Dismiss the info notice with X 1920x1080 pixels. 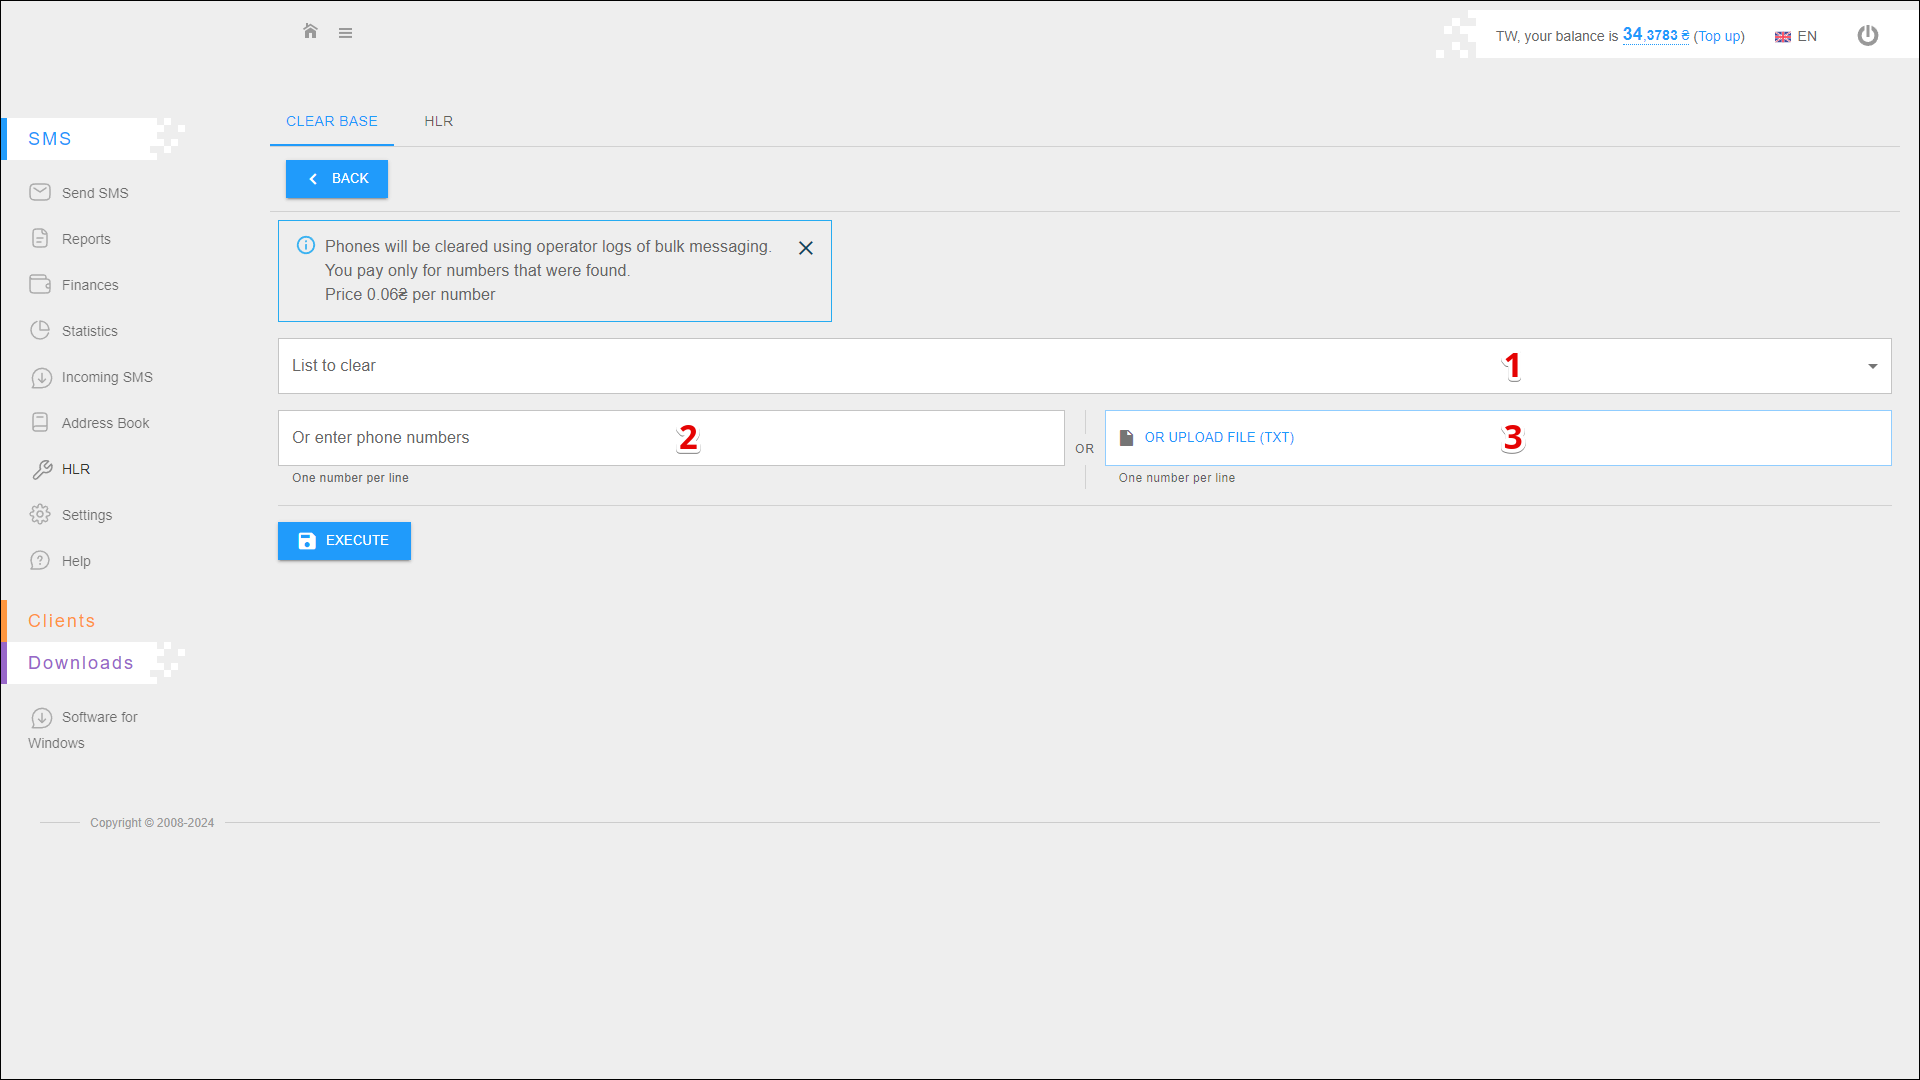pos(805,248)
